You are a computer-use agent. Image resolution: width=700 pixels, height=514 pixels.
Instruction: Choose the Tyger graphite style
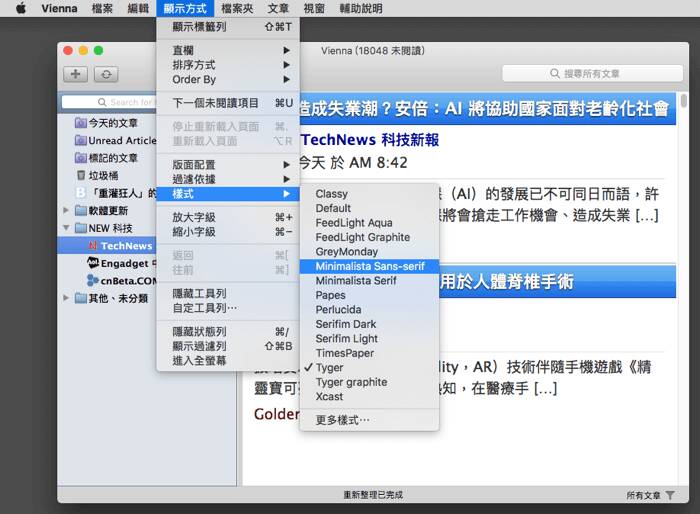(x=370, y=382)
